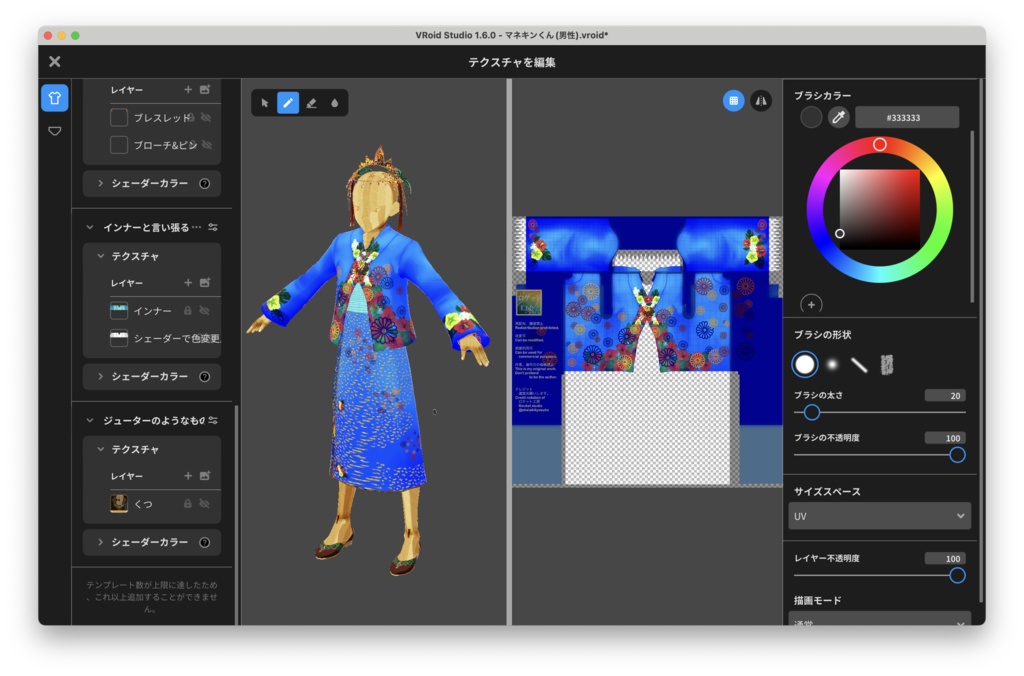Choose the round hard brush shape
Image resolution: width=1024 pixels, height=676 pixels.
tap(805, 364)
